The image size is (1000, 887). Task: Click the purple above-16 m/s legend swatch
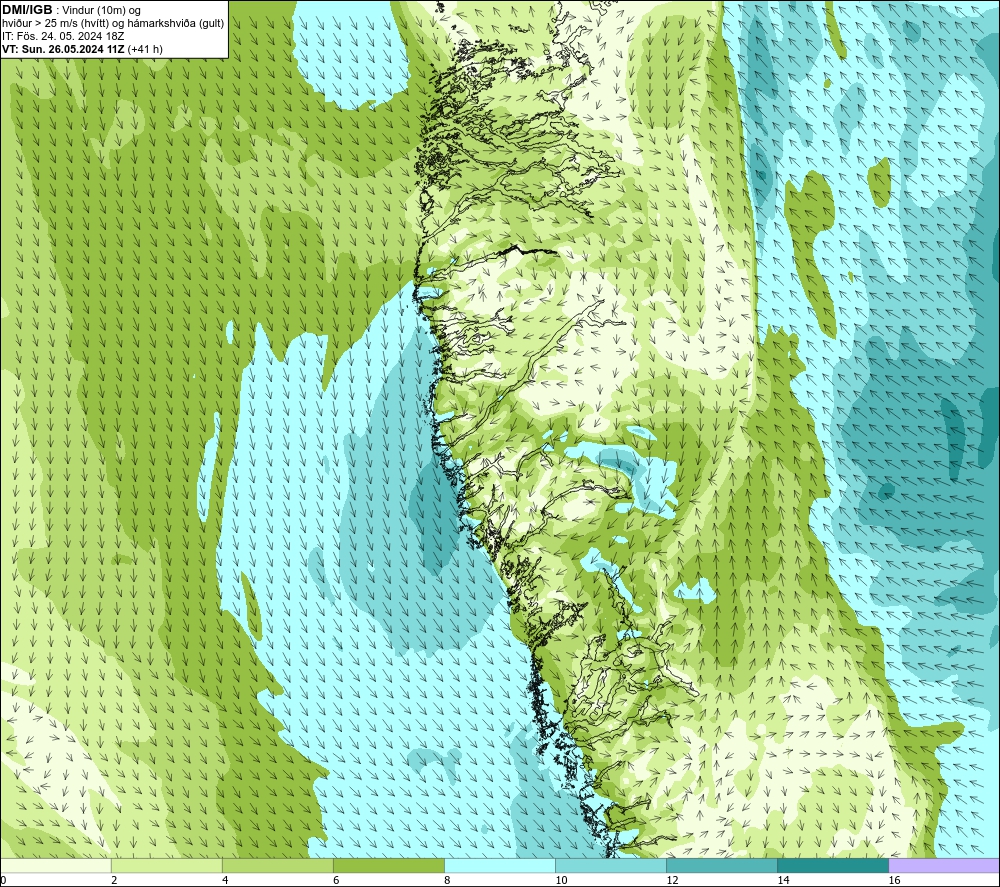[x=944, y=865]
